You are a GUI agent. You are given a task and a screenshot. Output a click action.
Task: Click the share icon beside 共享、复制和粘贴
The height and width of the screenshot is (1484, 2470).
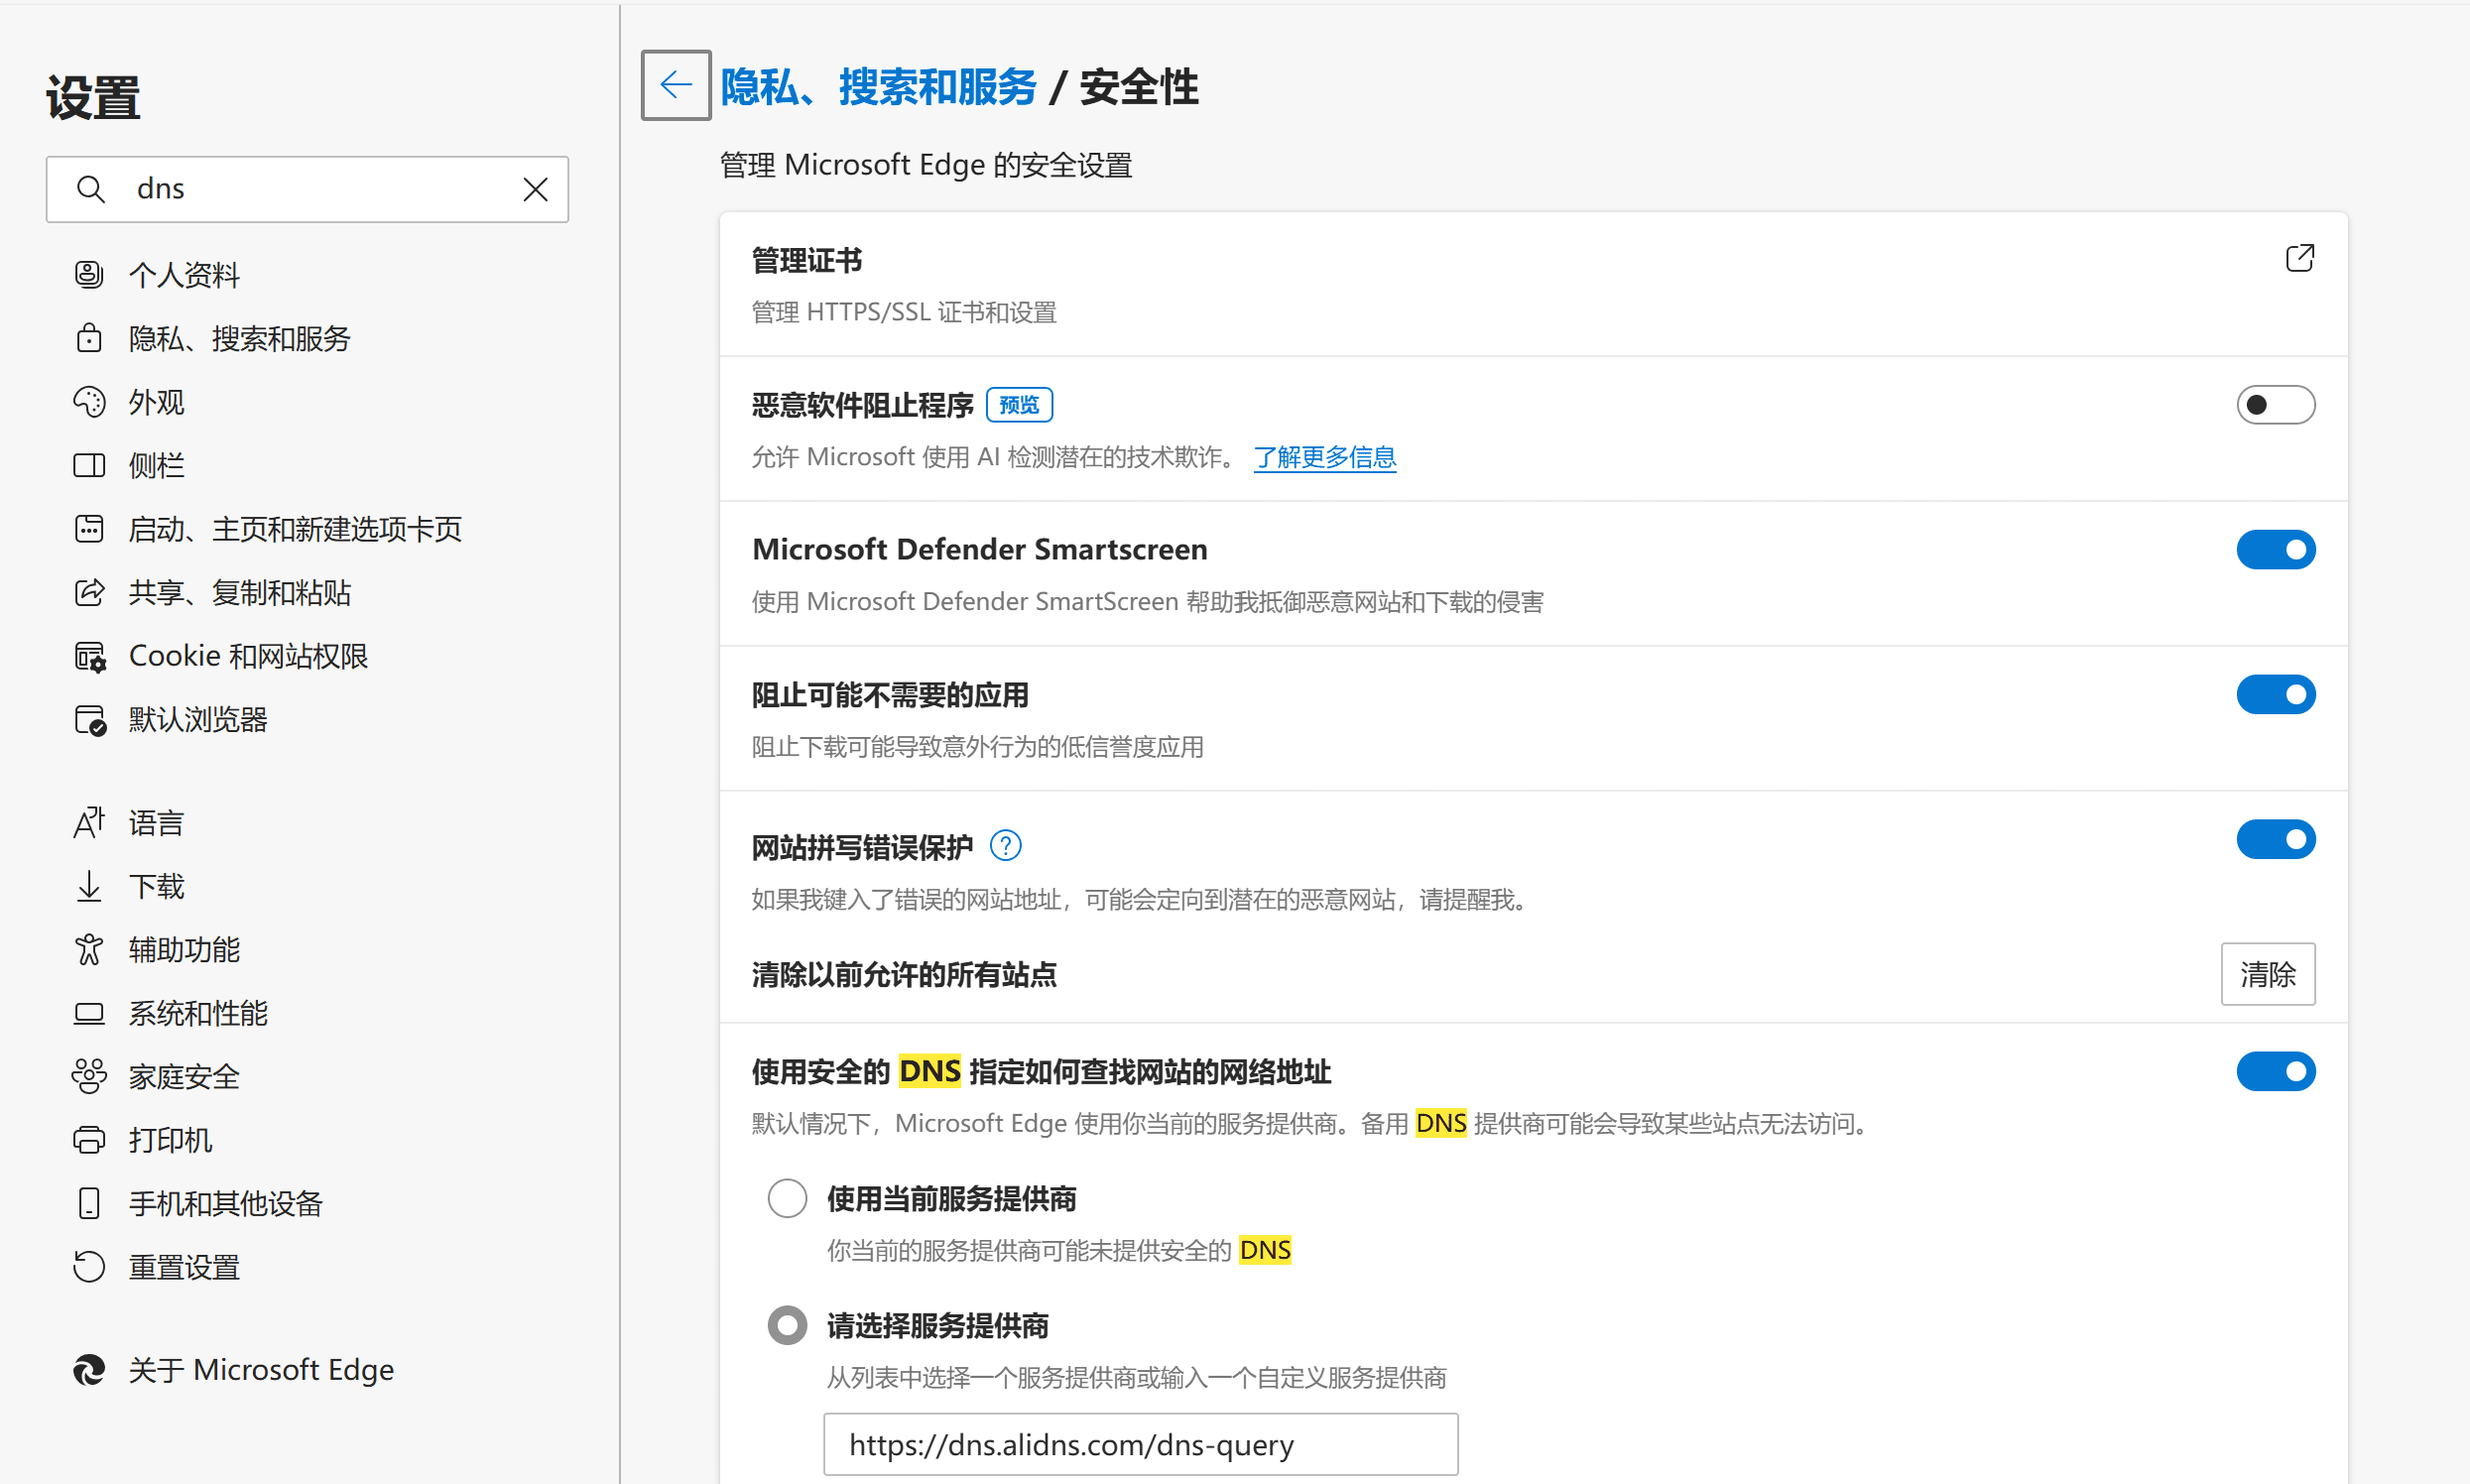(x=89, y=592)
